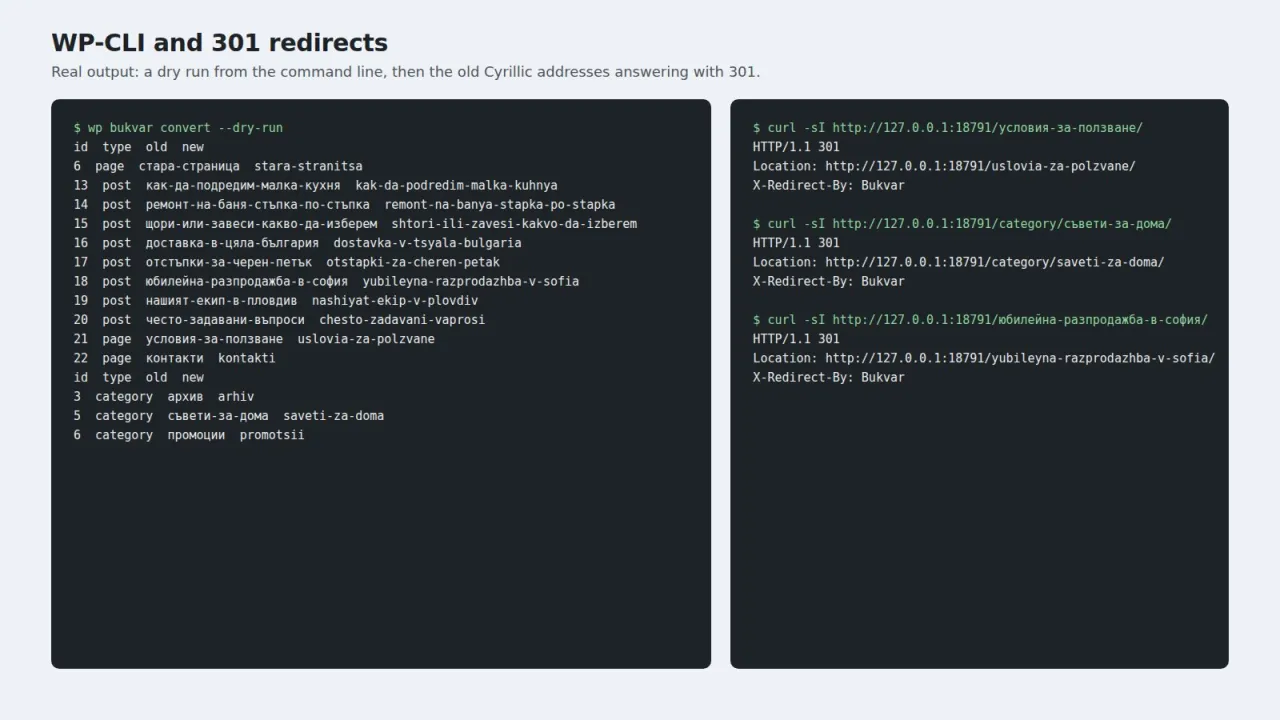Click page row 21 in the dry-run table

pos(254,339)
